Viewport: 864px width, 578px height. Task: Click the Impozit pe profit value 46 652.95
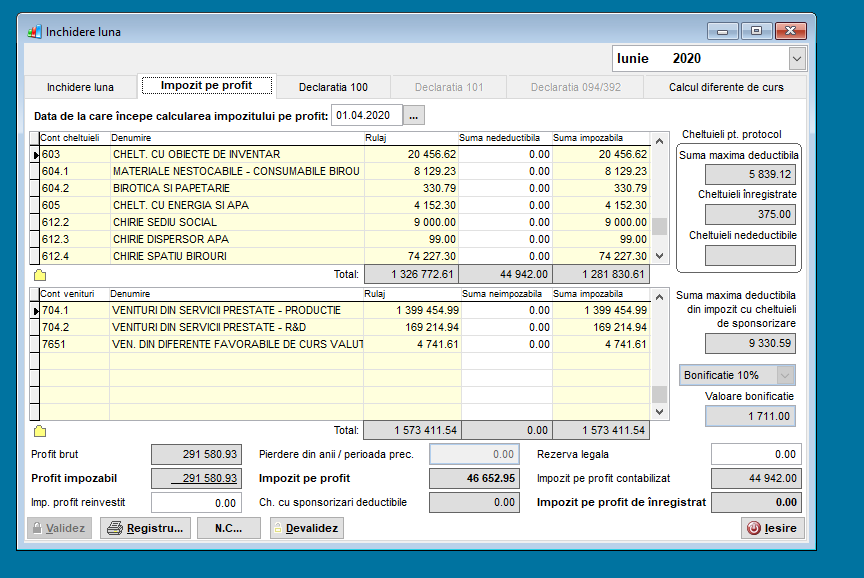coord(474,478)
